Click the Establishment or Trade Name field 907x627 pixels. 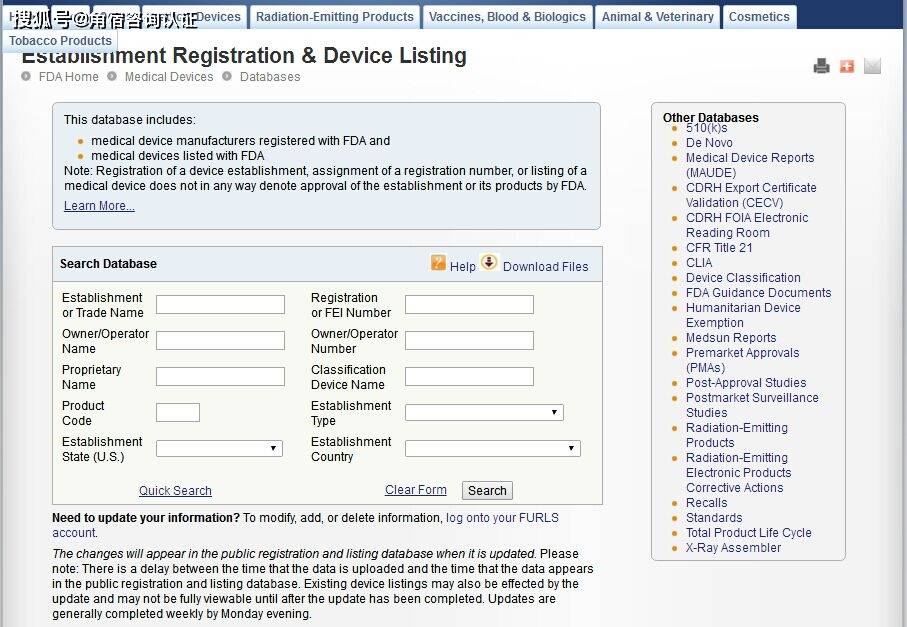(x=220, y=305)
